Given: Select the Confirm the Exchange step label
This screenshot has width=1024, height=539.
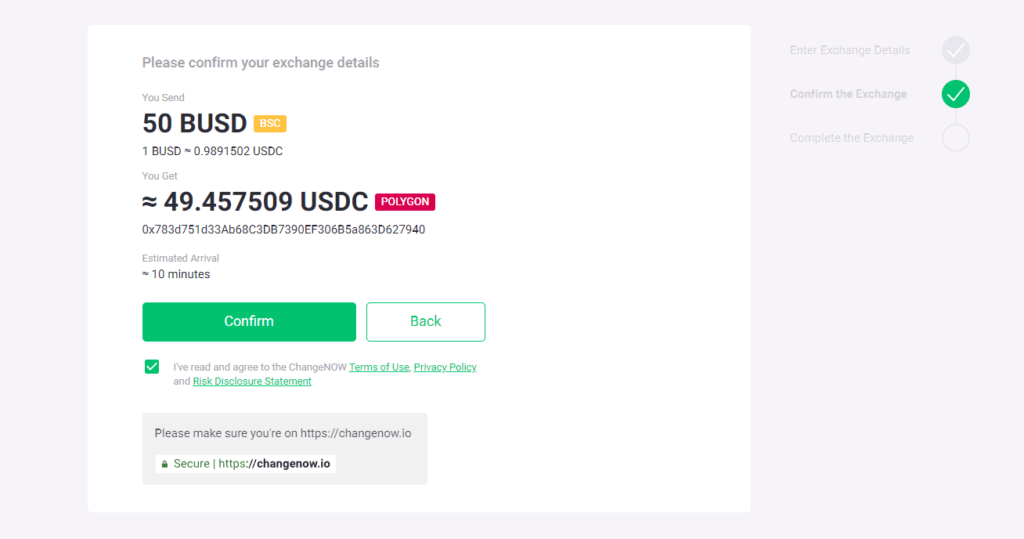Looking at the screenshot, I should click(848, 94).
